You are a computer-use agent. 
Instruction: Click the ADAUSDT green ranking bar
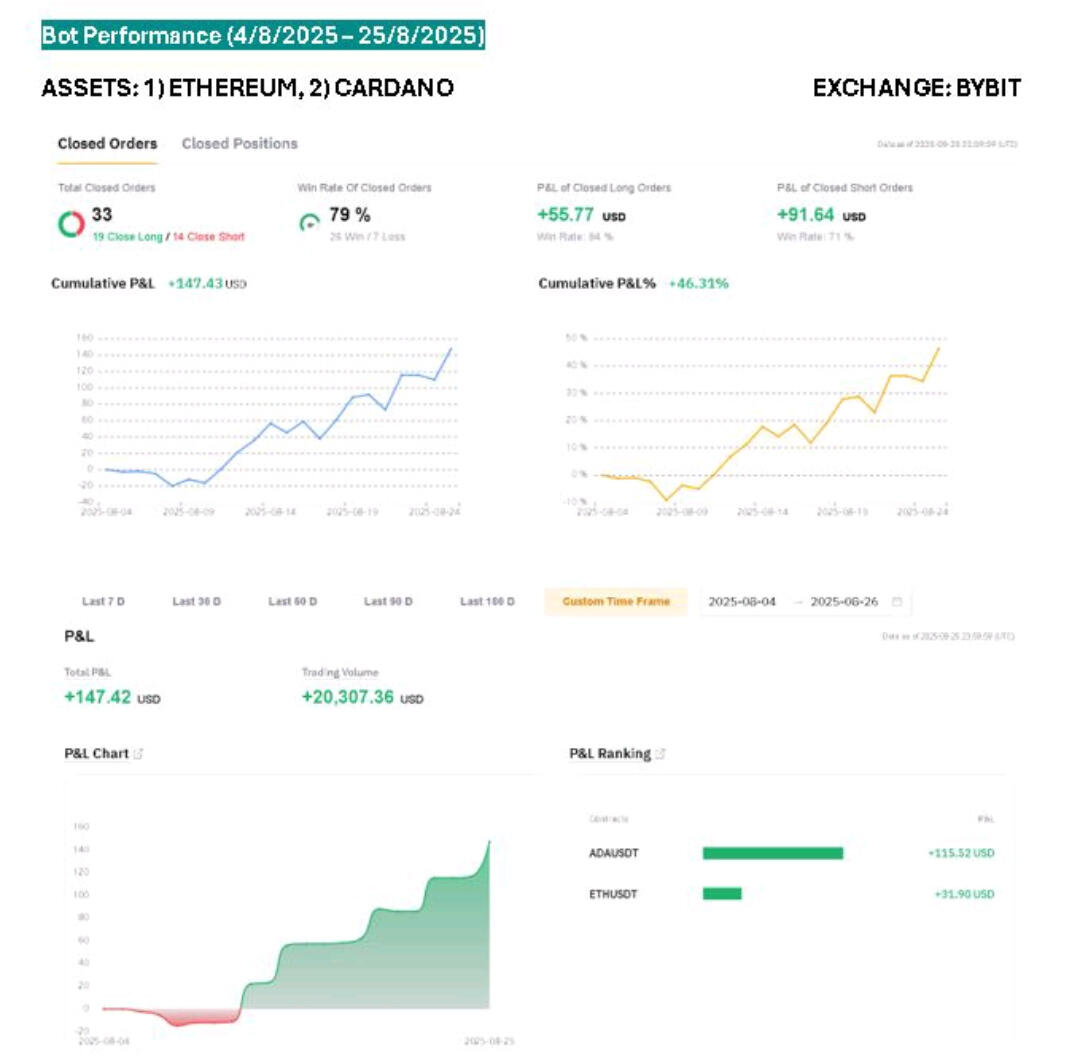tap(773, 853)
